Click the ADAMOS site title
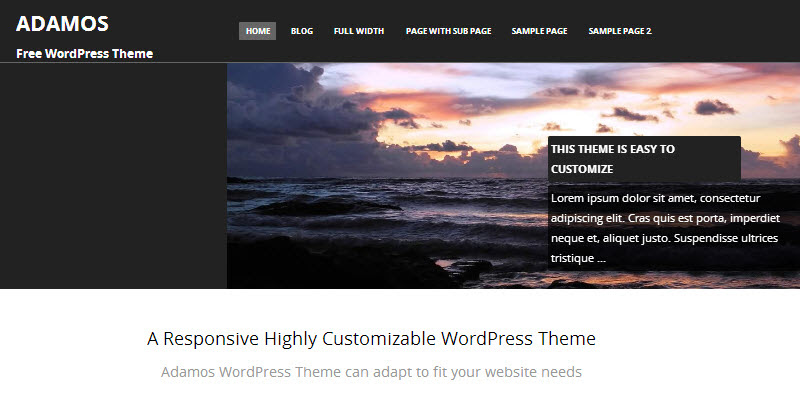Image resolution: width=800 pixels, height=400 pixels. pyautogui.click(x=62, y=23)
